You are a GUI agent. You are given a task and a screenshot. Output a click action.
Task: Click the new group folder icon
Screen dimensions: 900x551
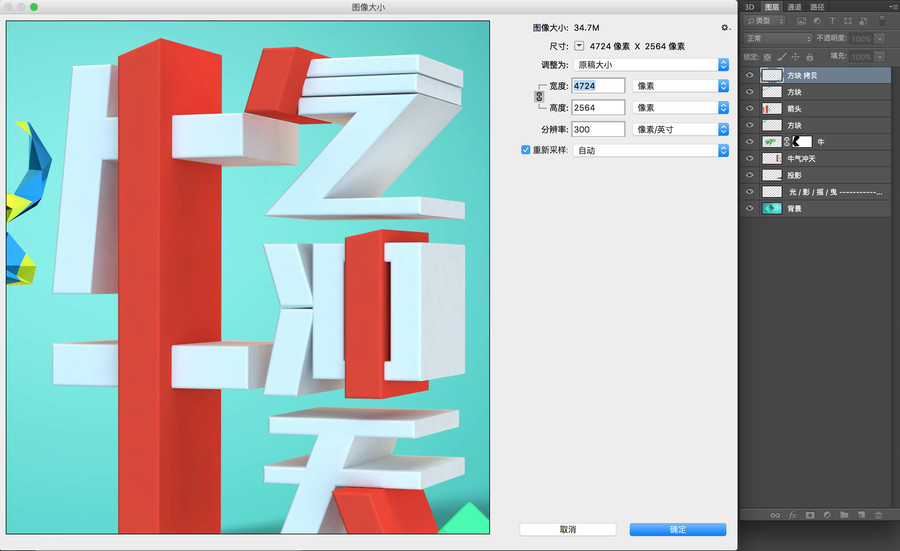coord(844,515)
